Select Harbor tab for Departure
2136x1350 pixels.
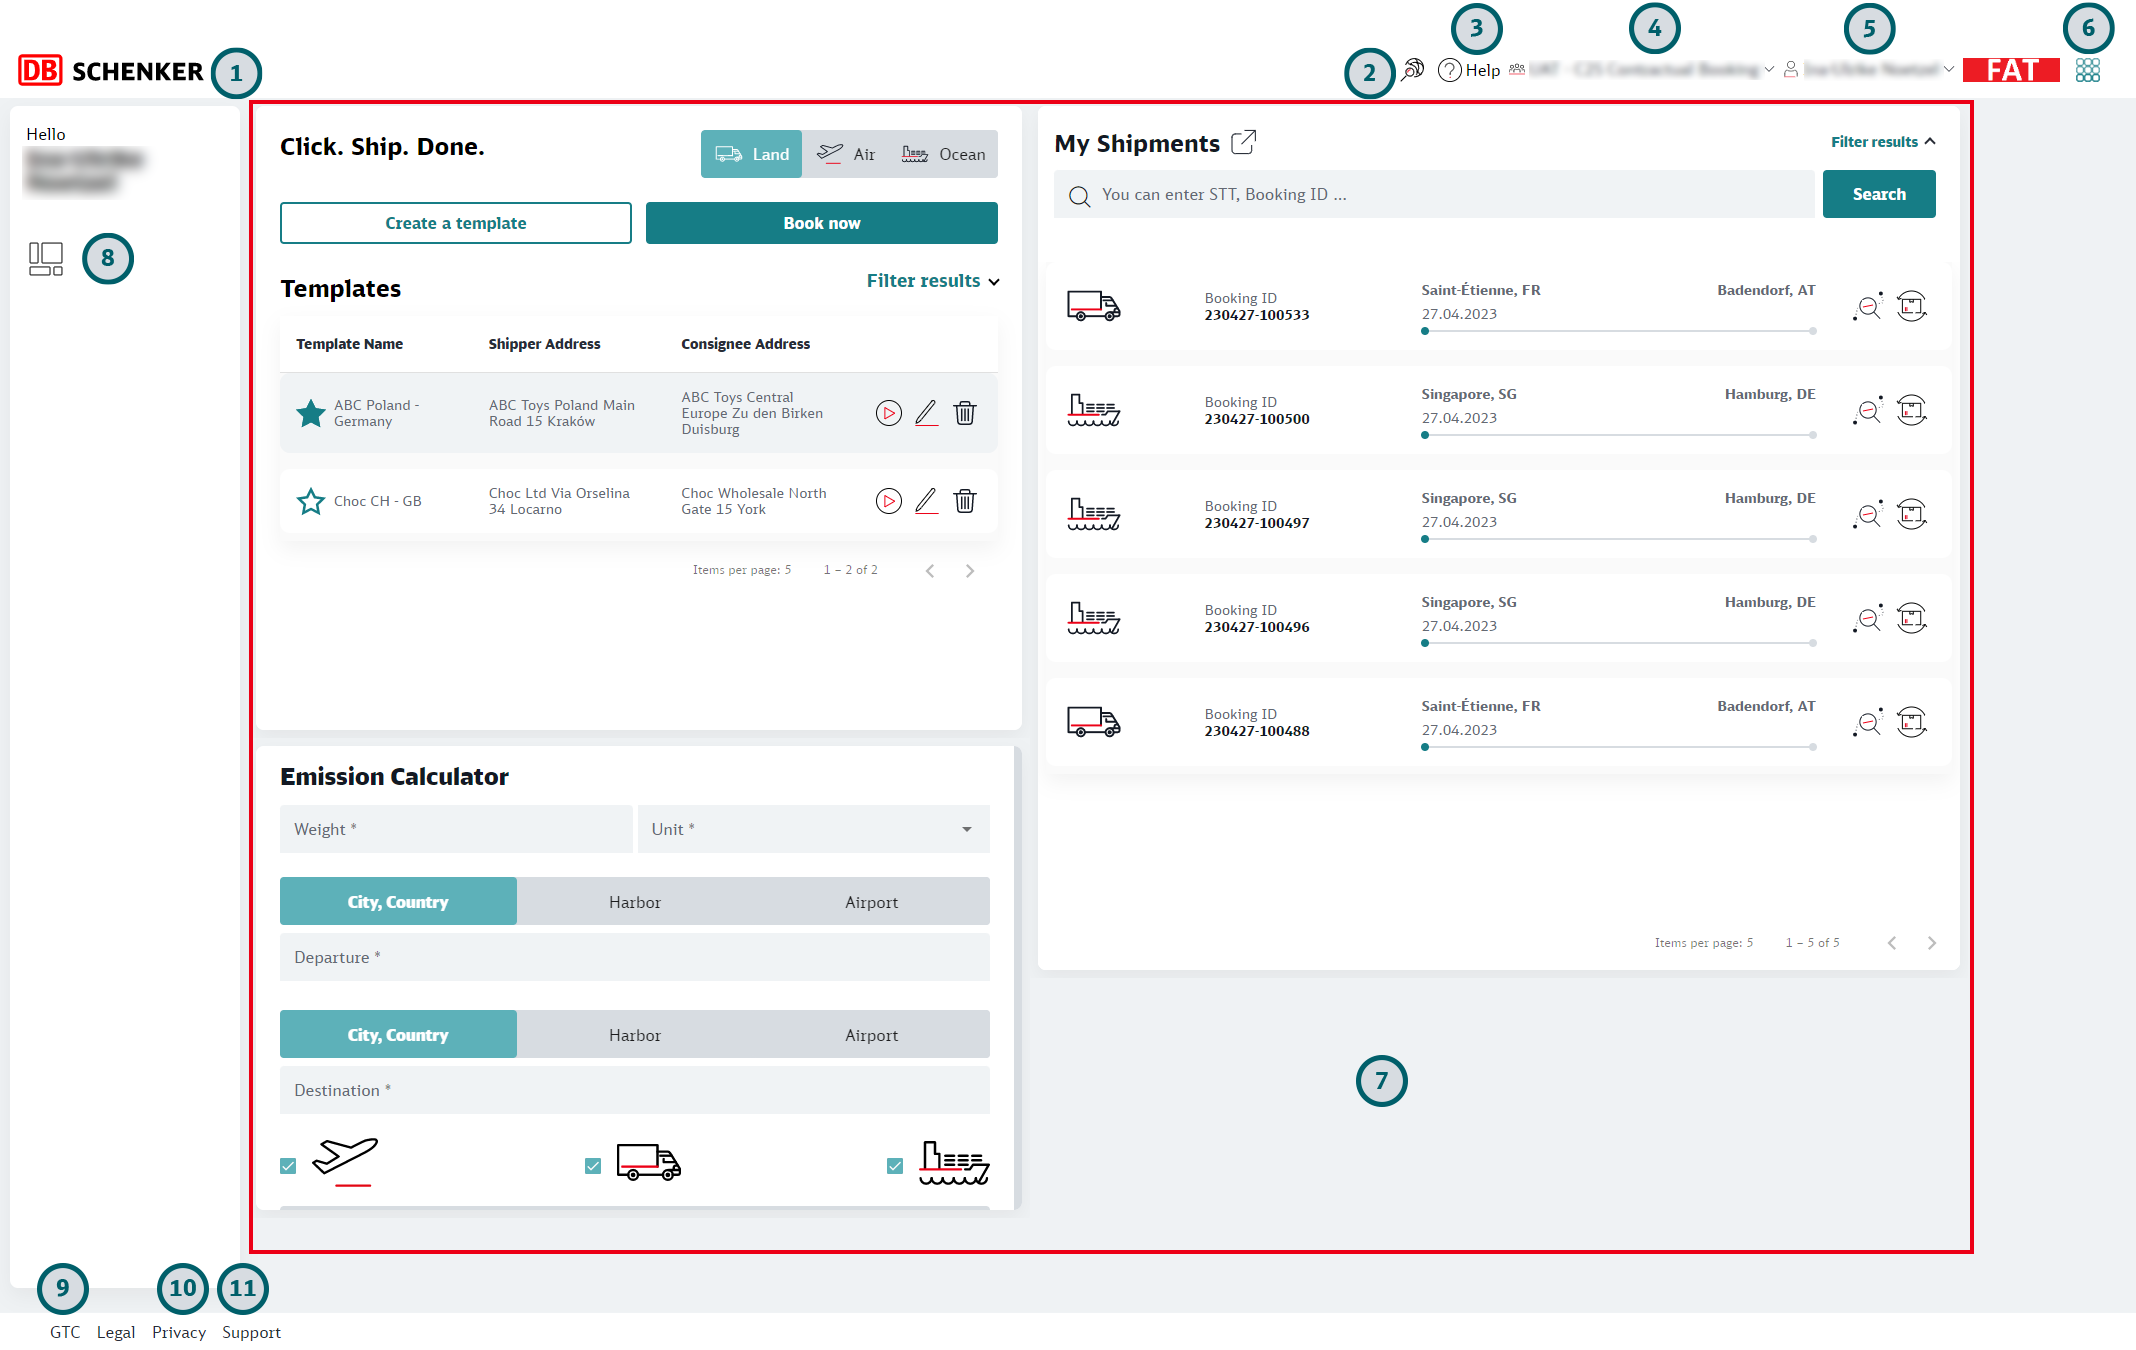pos(634,902)
